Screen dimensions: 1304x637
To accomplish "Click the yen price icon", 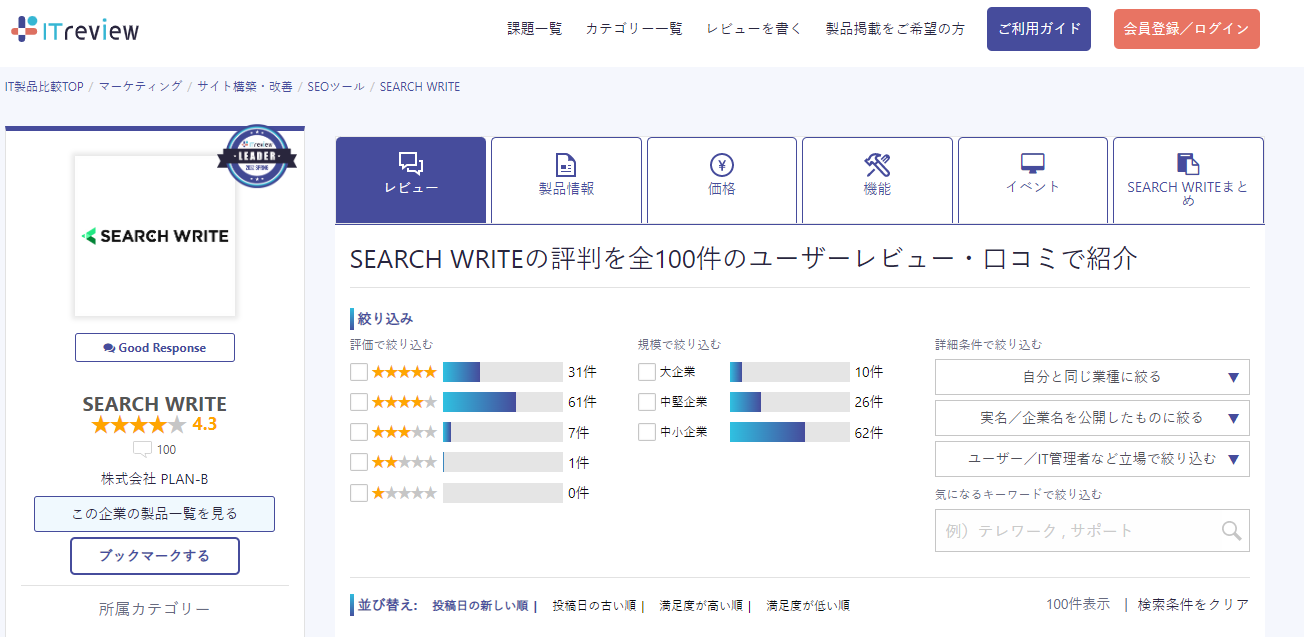I will pyautogui.click(x=722, y=164).
